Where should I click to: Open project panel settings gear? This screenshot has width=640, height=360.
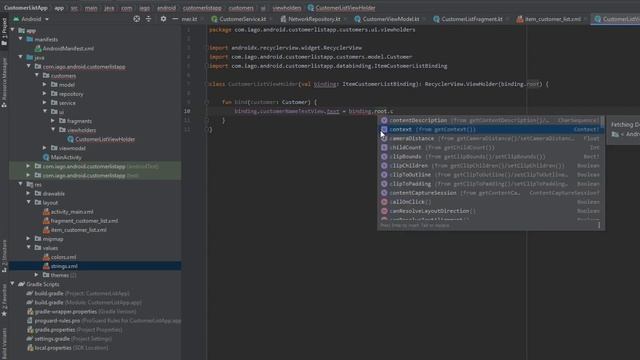(163, 19)
